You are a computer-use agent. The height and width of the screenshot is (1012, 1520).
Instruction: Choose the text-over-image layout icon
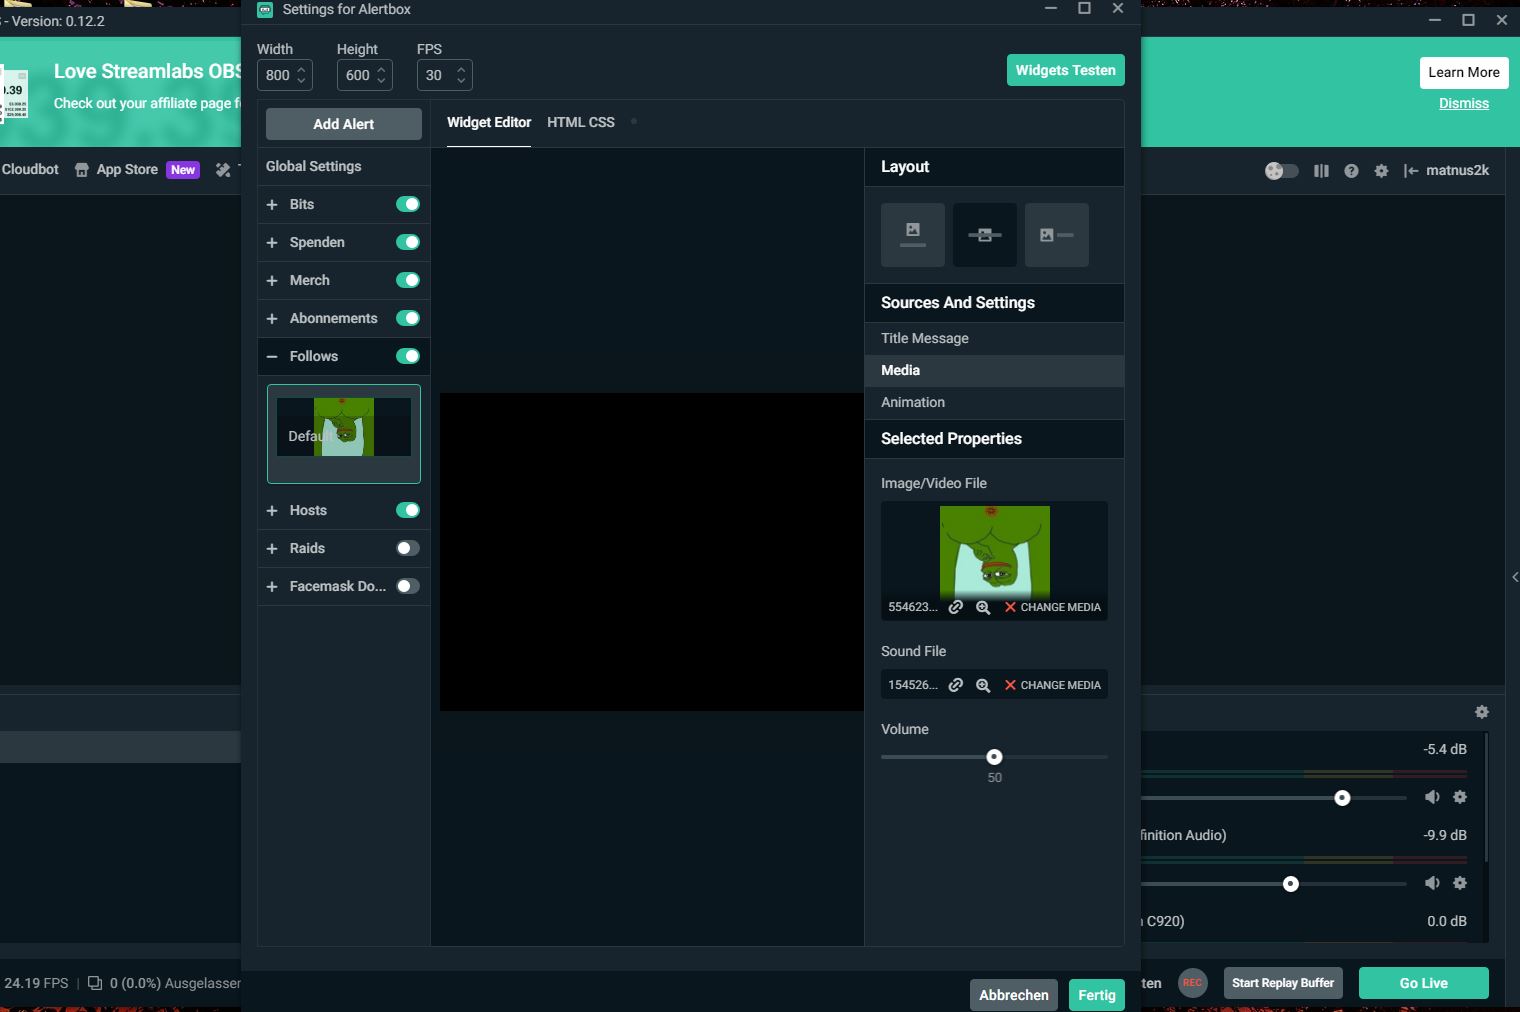[x=984, y=235]
